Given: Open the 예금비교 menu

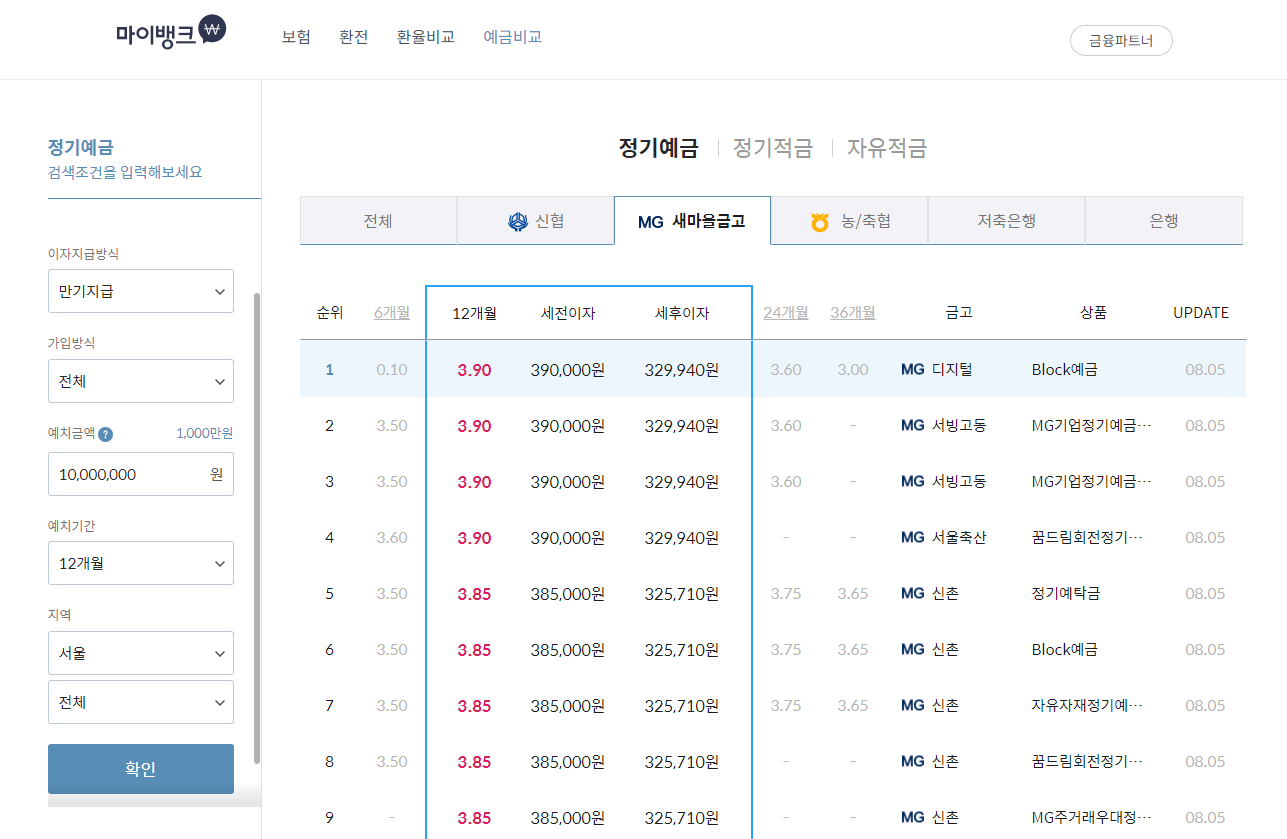Looking at the screenshot, I should tap(513, 37).
